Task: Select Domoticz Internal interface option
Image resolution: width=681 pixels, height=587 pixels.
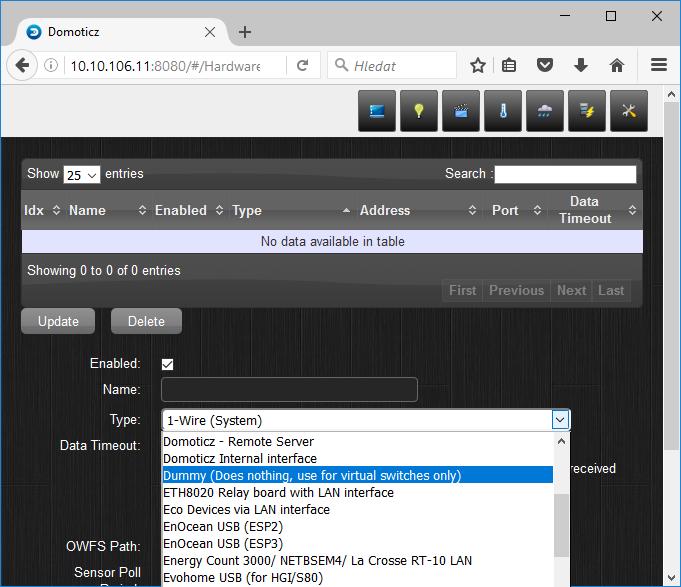Action: 357,458
